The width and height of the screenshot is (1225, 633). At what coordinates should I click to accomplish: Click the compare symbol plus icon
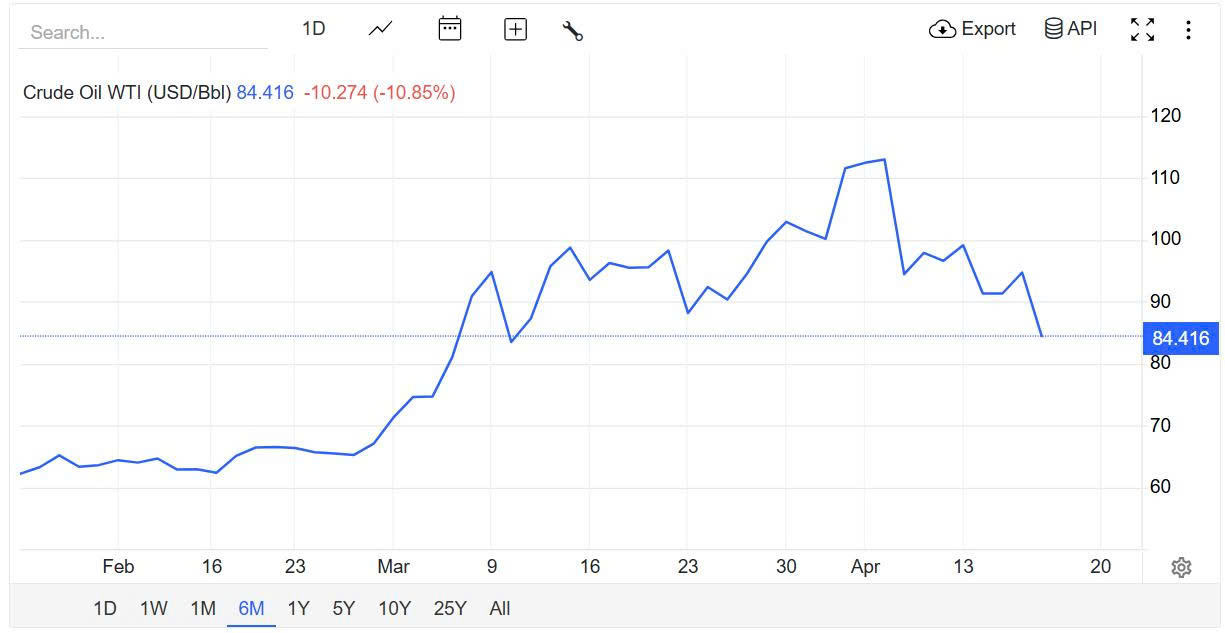(x=515, y=29)
